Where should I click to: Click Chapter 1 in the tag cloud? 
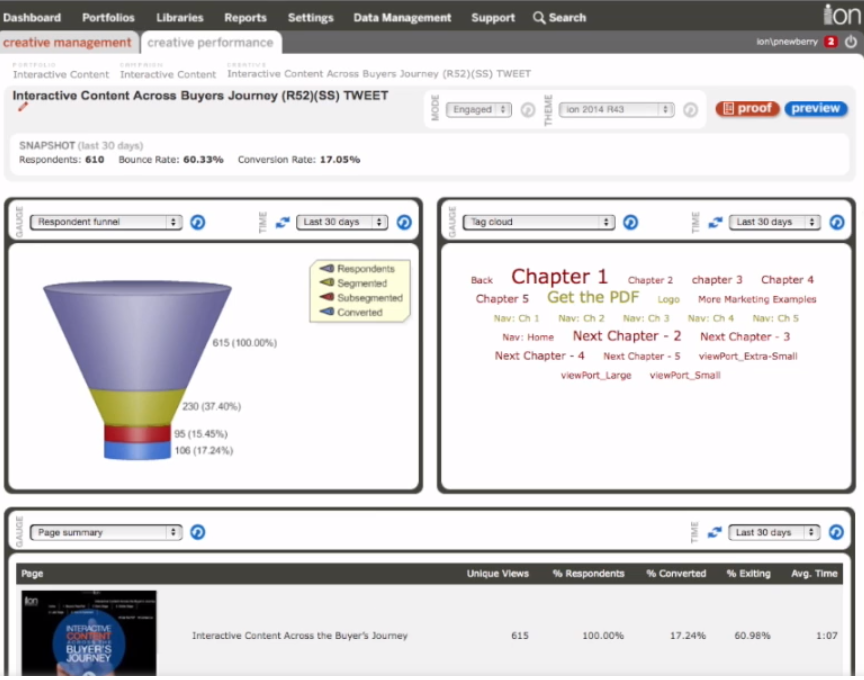(x=559, y=277)
